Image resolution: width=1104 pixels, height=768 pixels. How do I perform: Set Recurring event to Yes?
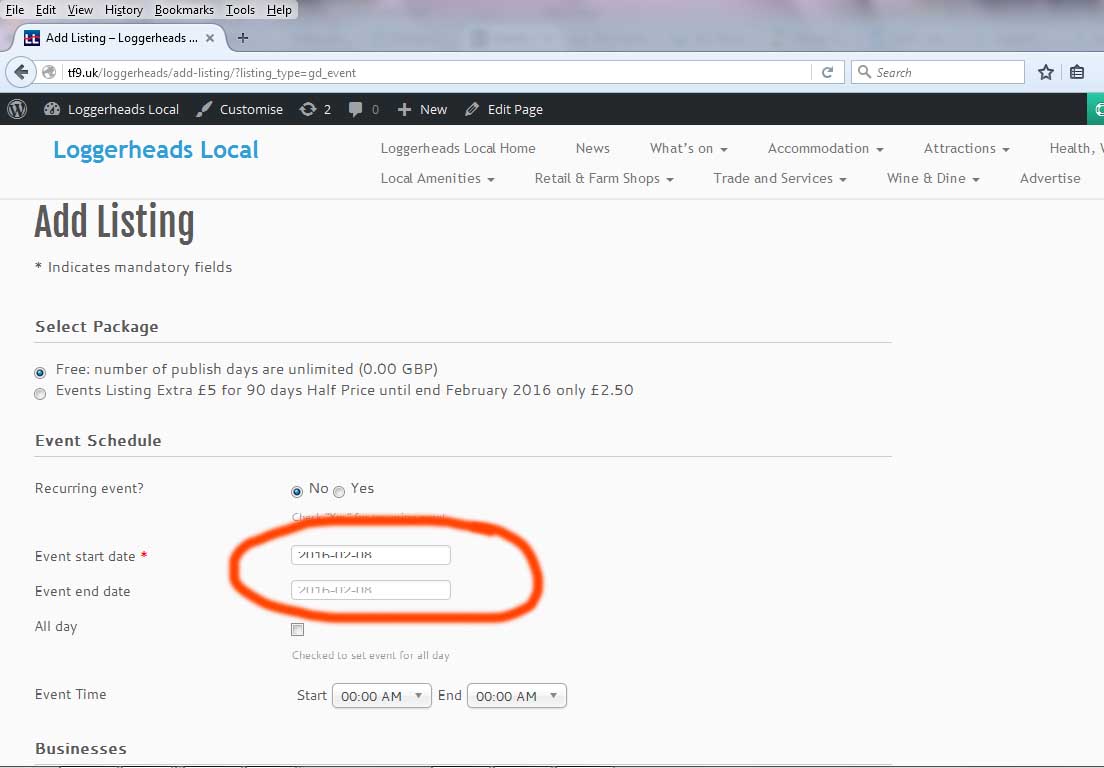[x=339, y=491]
